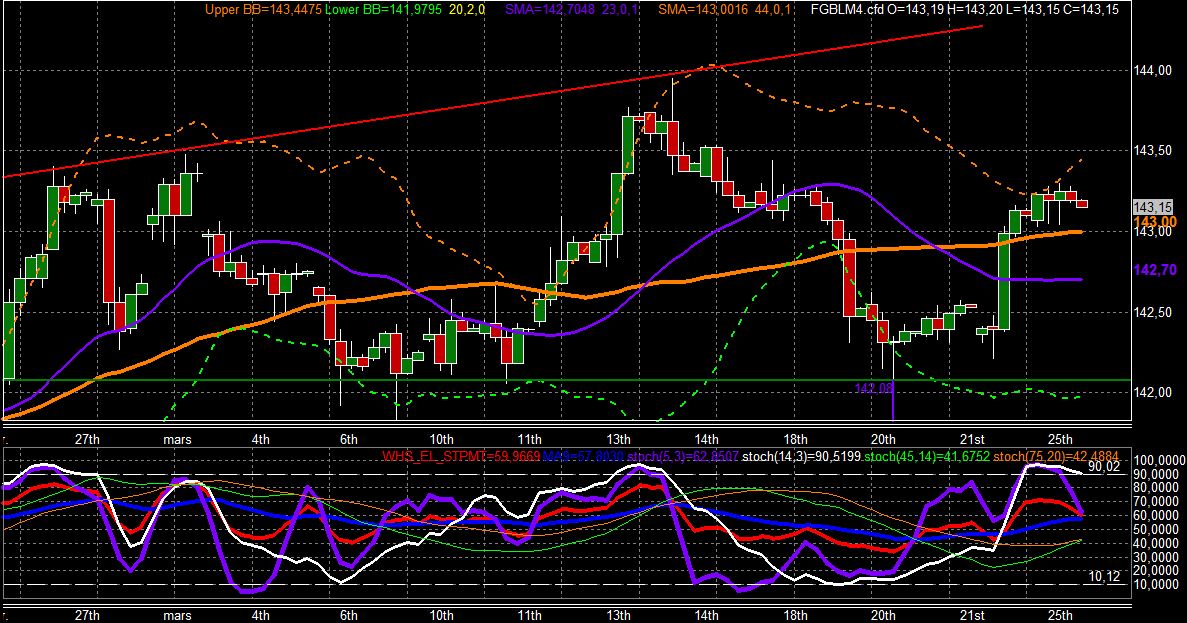The width and height of the screenshot is (1187, 623).
Task: Click the boxed current price '143,15' tag
Action: click(1153, 207)
